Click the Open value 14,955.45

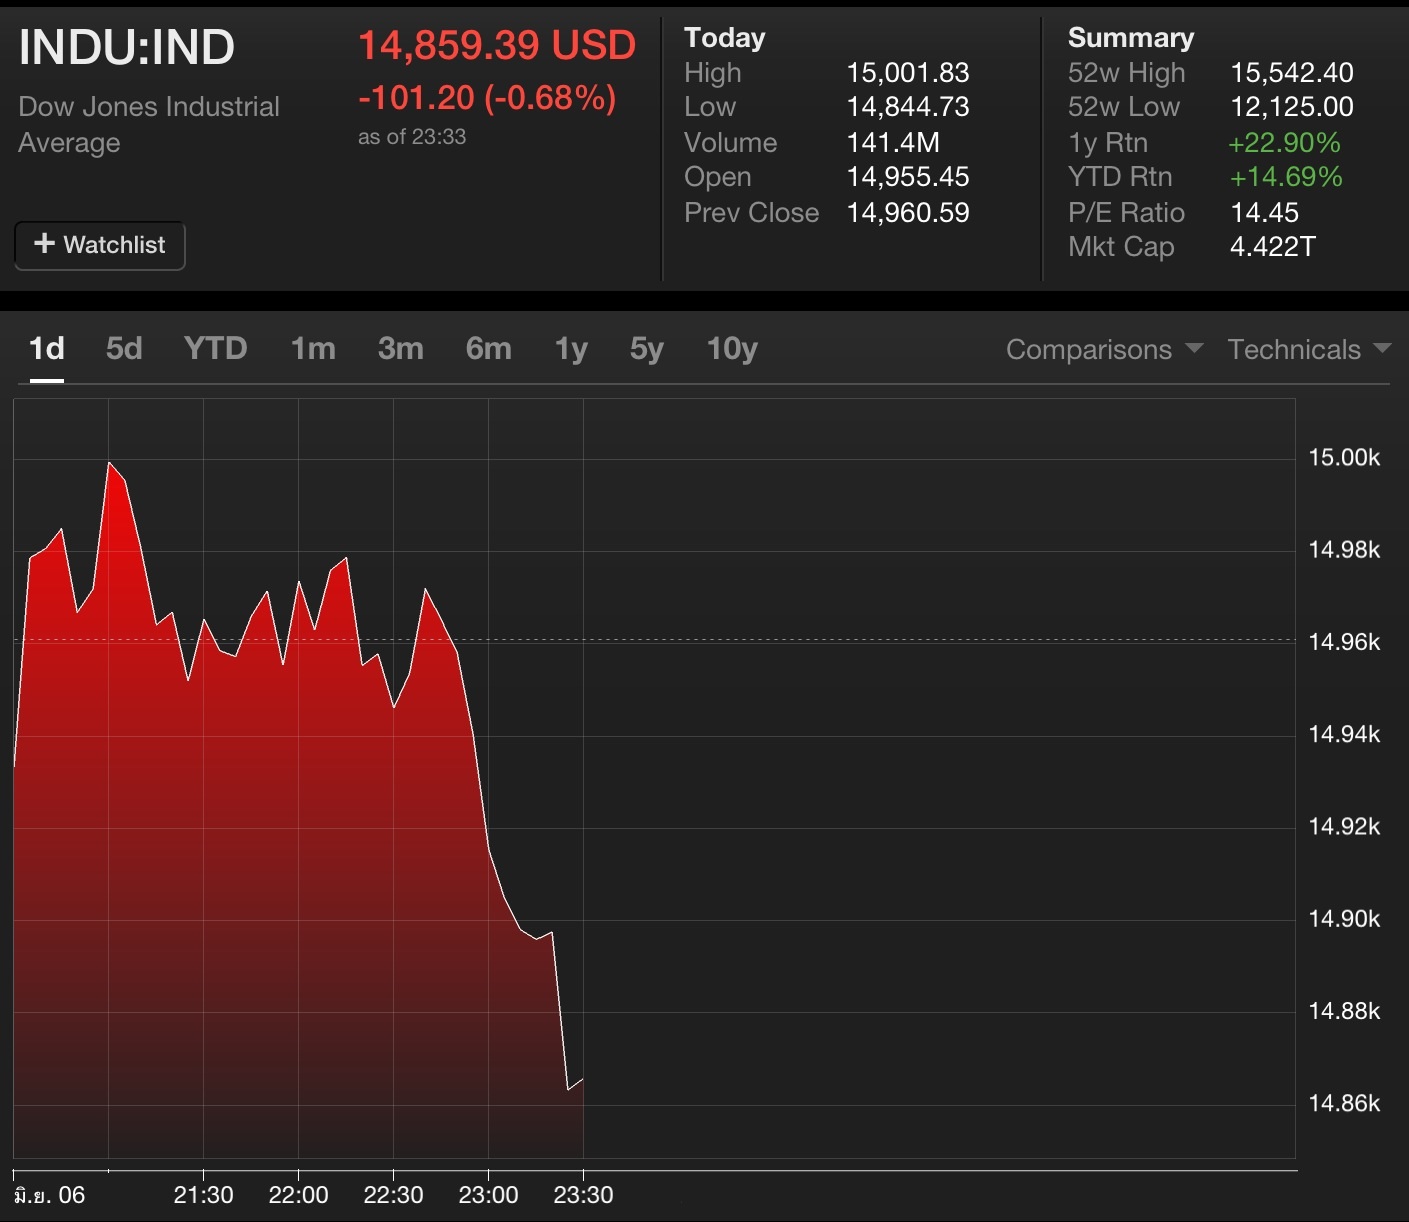[x=908, y=177]
